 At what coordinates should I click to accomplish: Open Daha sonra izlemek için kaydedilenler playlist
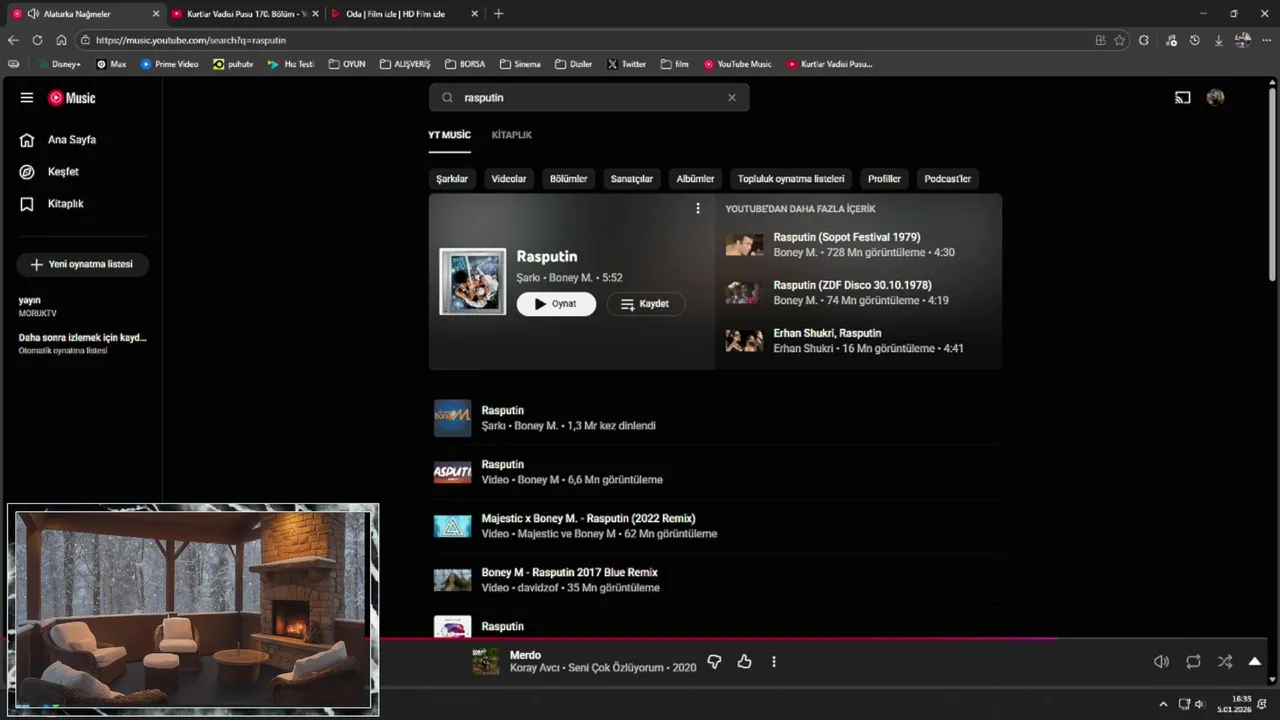coord(82,343)
